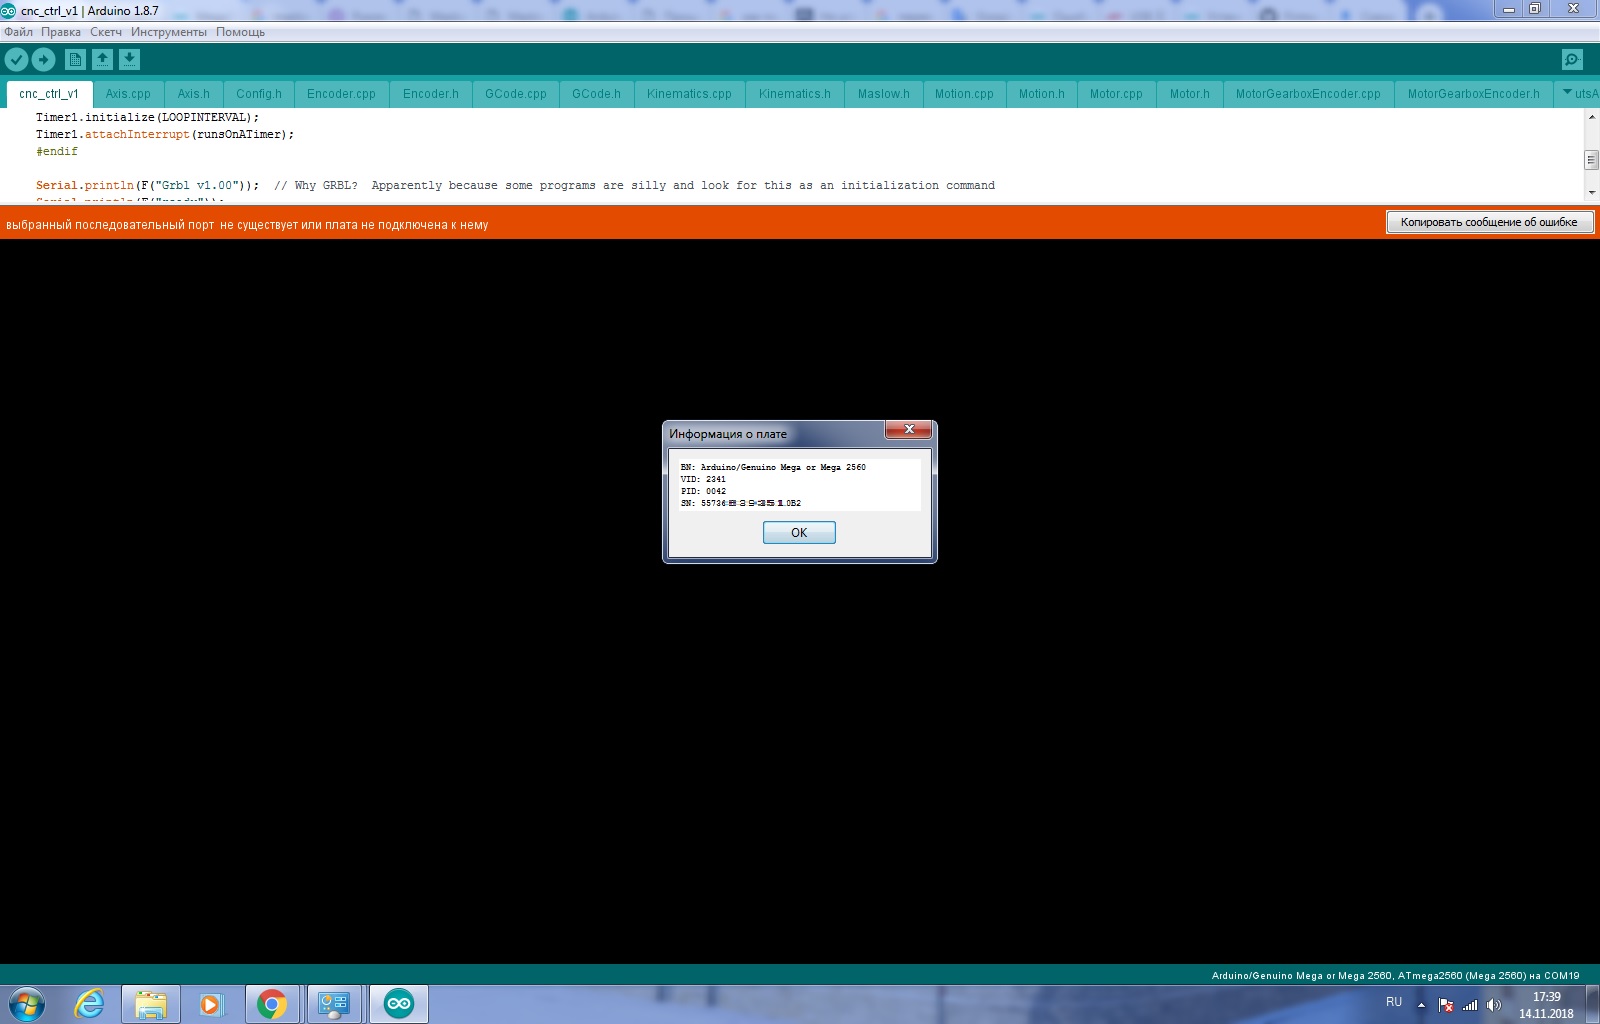This screenshot has height=1024, width=1600.
Task: Switch to the Motor.h tab
Action: coord(1190,94)
